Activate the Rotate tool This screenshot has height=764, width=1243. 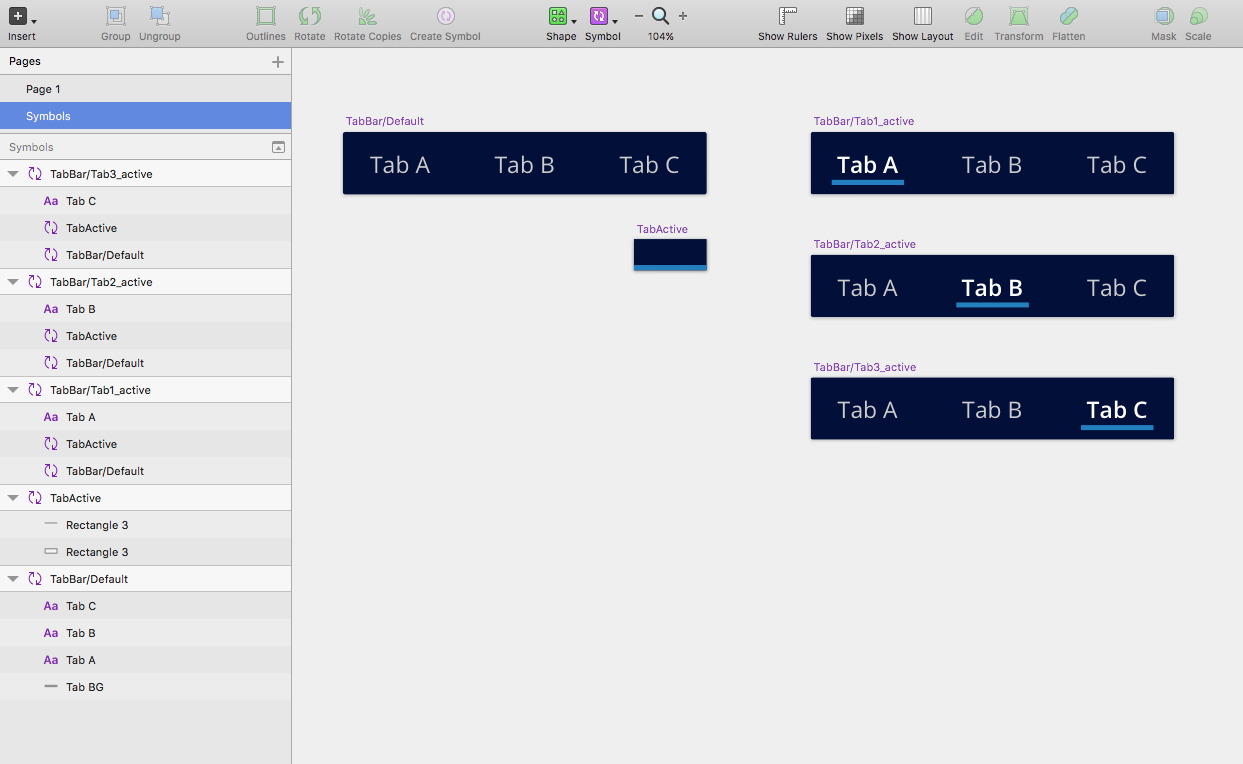(309, 16)
